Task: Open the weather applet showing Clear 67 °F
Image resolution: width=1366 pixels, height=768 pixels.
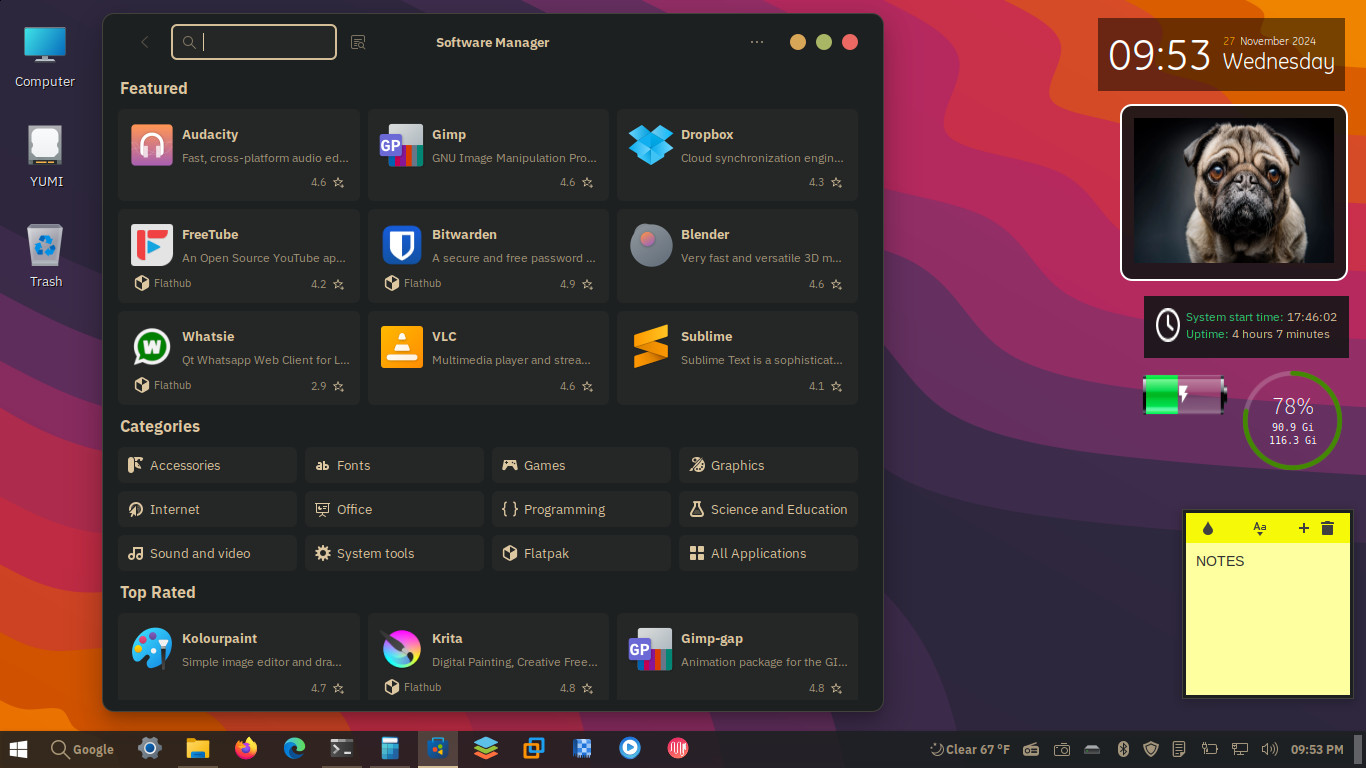Action: coord(970,749)
